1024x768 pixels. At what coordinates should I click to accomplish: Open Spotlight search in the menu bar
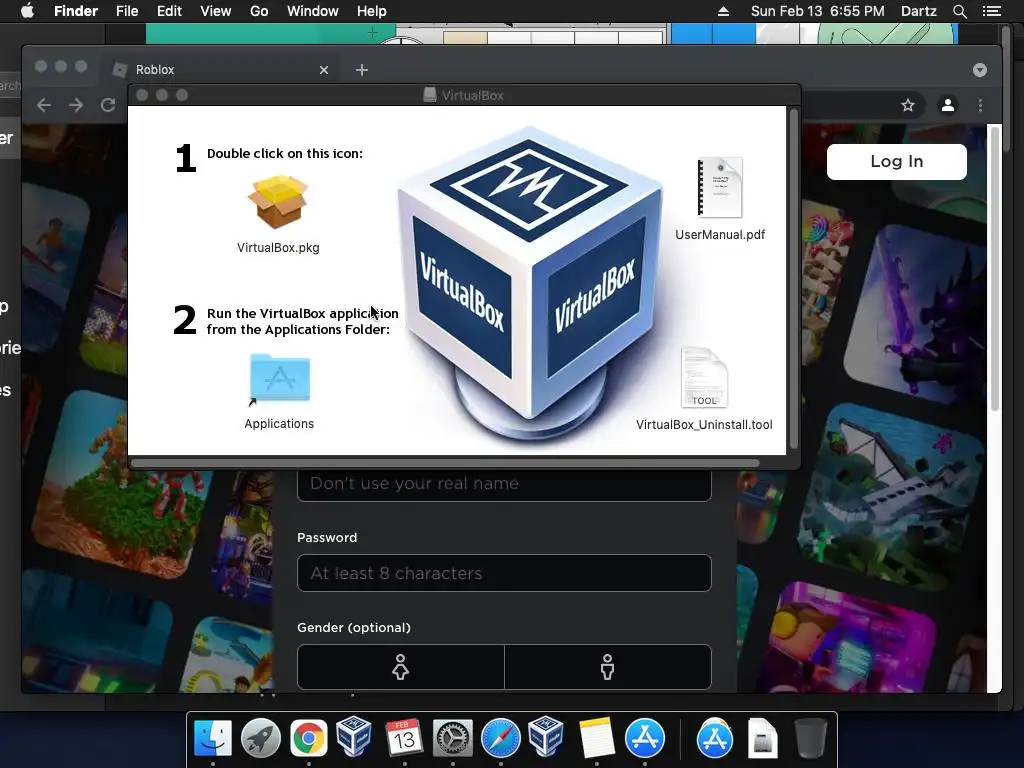(959, 11)
